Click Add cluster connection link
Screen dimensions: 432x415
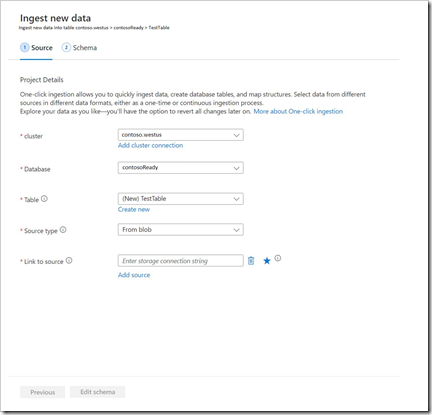tap(150, 145)
